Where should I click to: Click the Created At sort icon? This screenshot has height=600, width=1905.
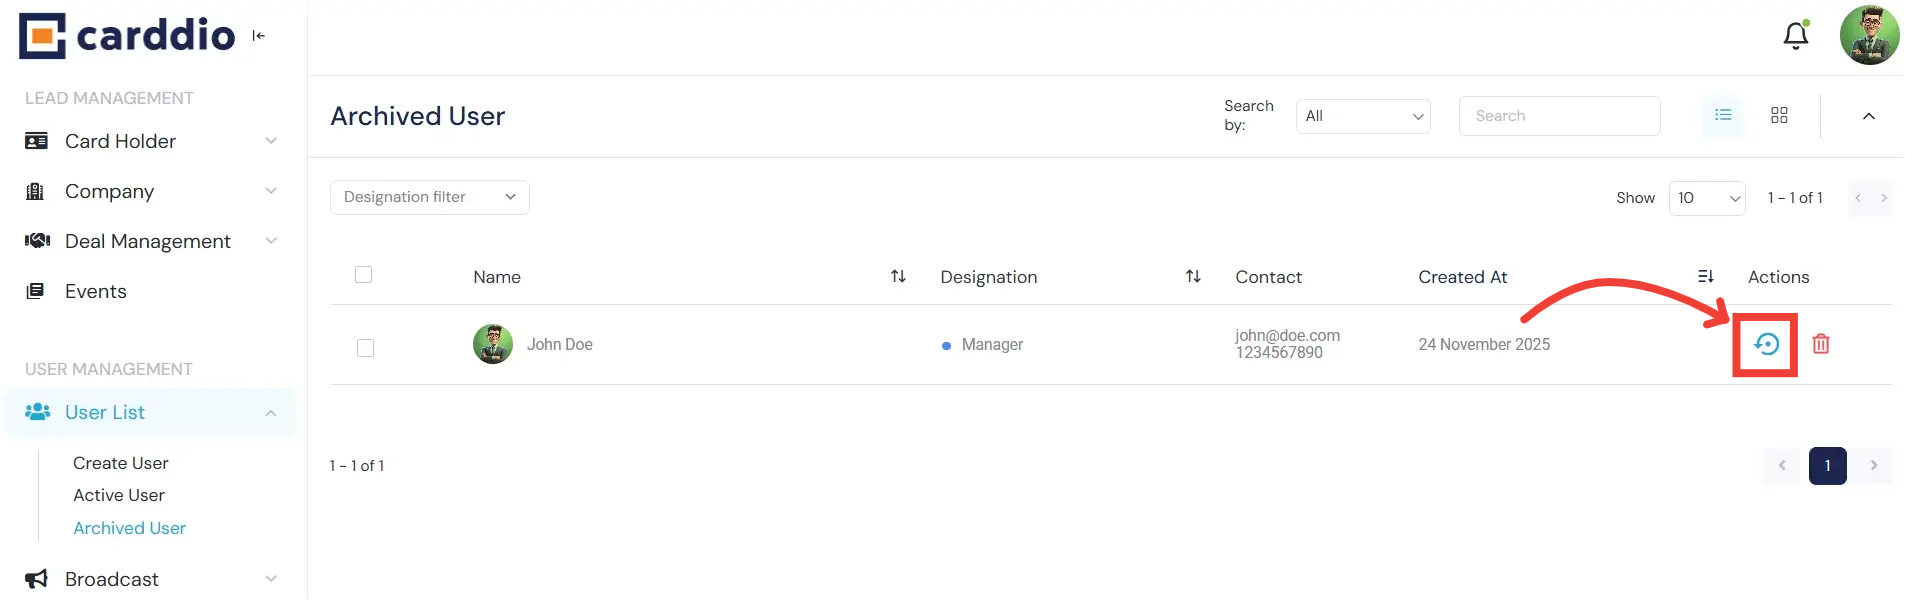coord(1706,277)
